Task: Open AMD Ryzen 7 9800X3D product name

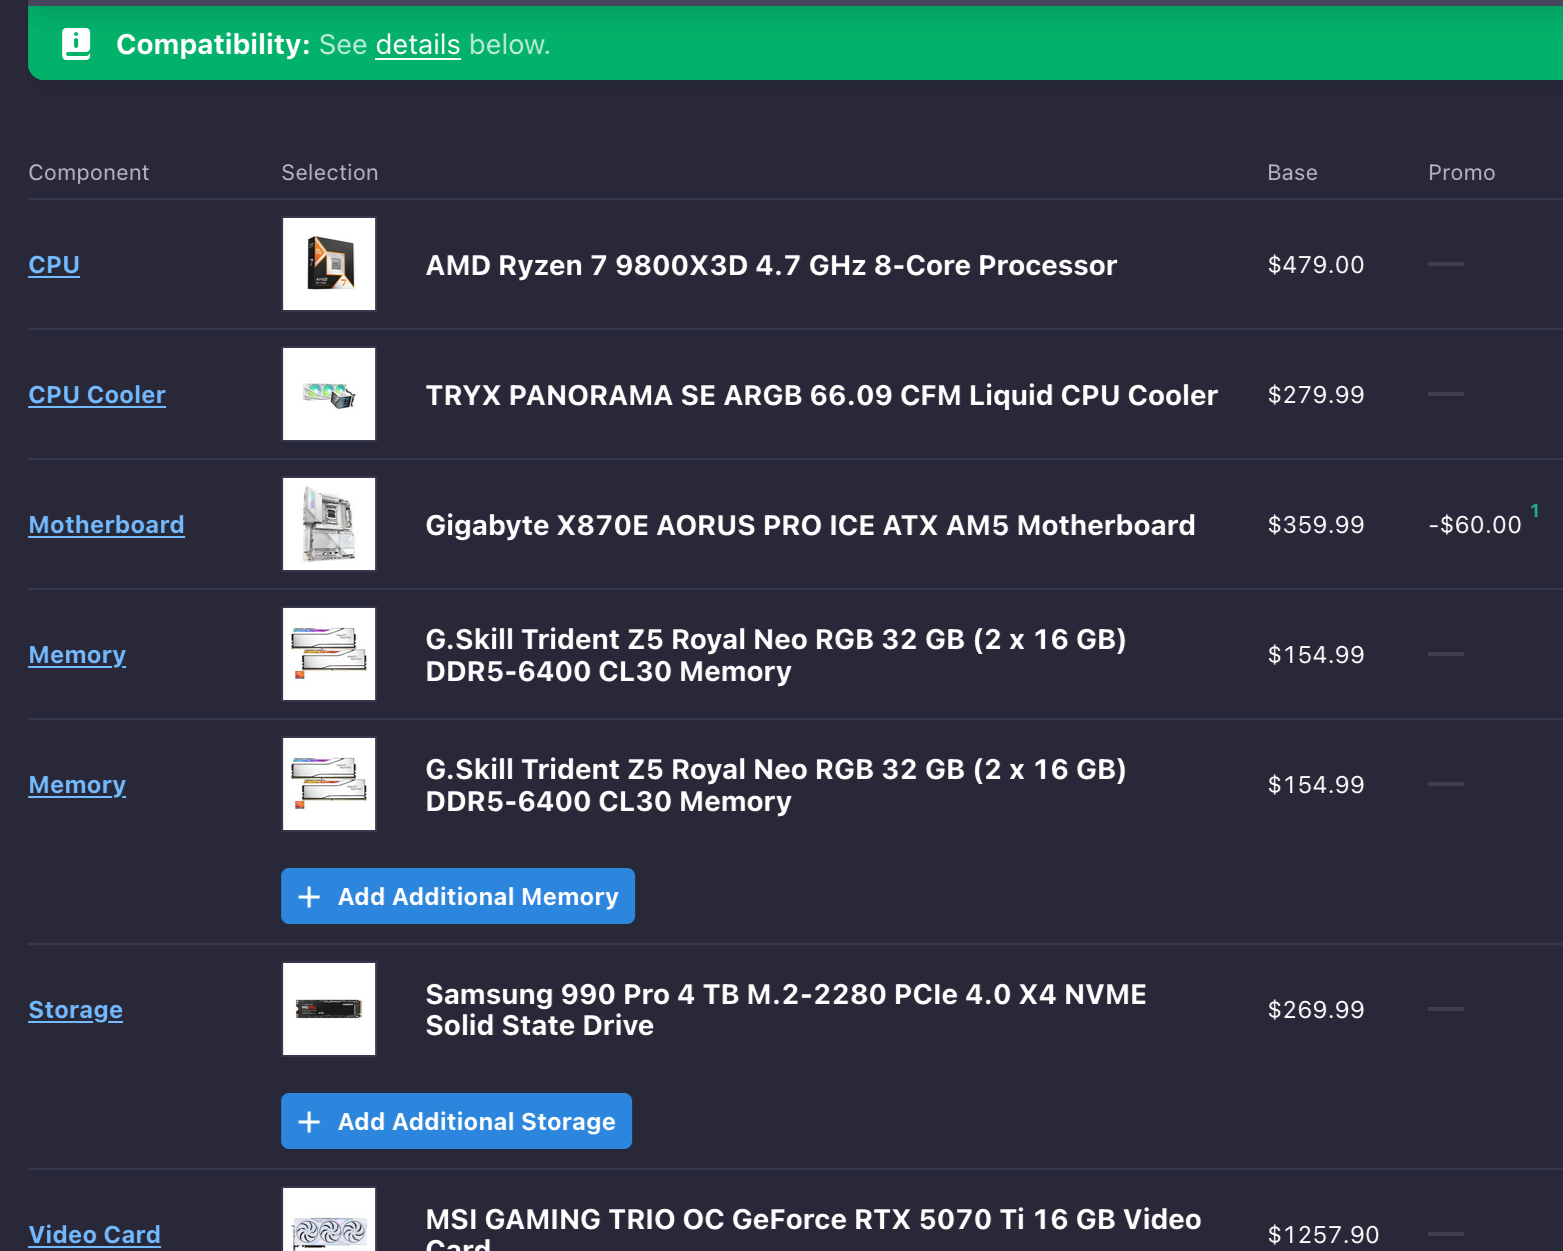Action: pyautogui.click(x=770, y=265)
